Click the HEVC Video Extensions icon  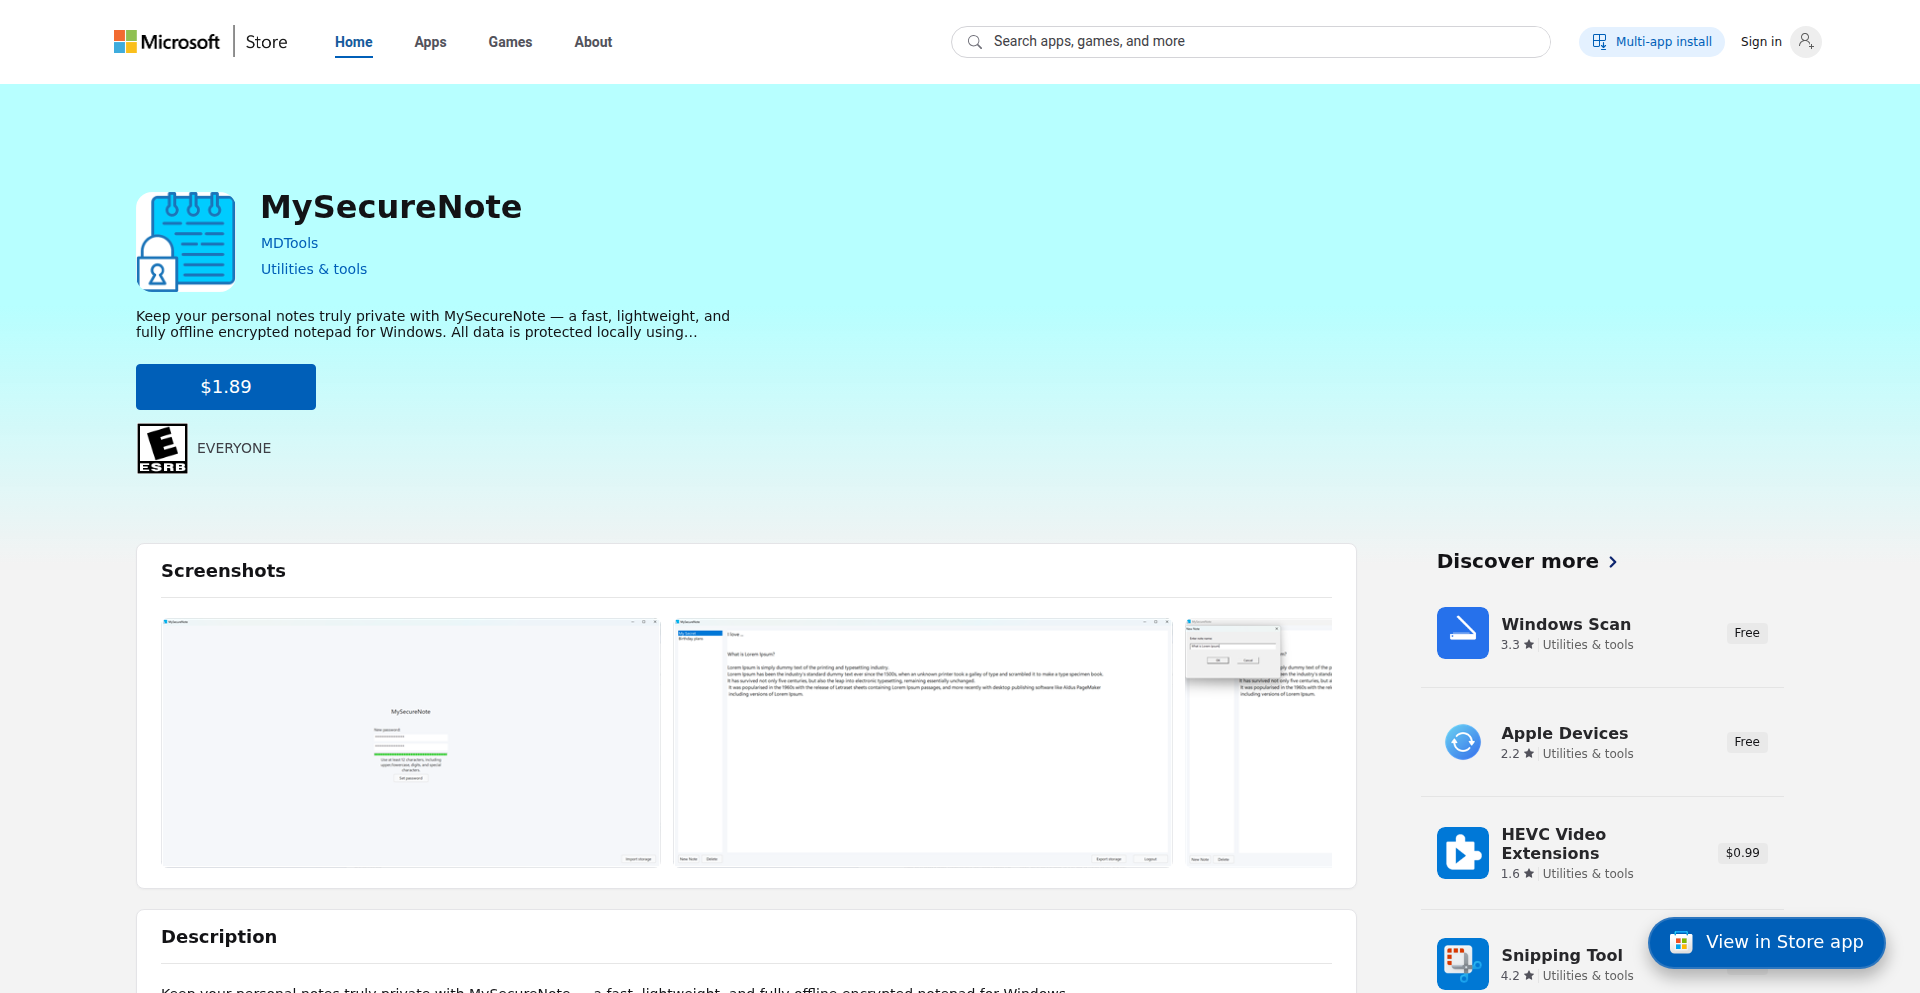click(1463, 853)
